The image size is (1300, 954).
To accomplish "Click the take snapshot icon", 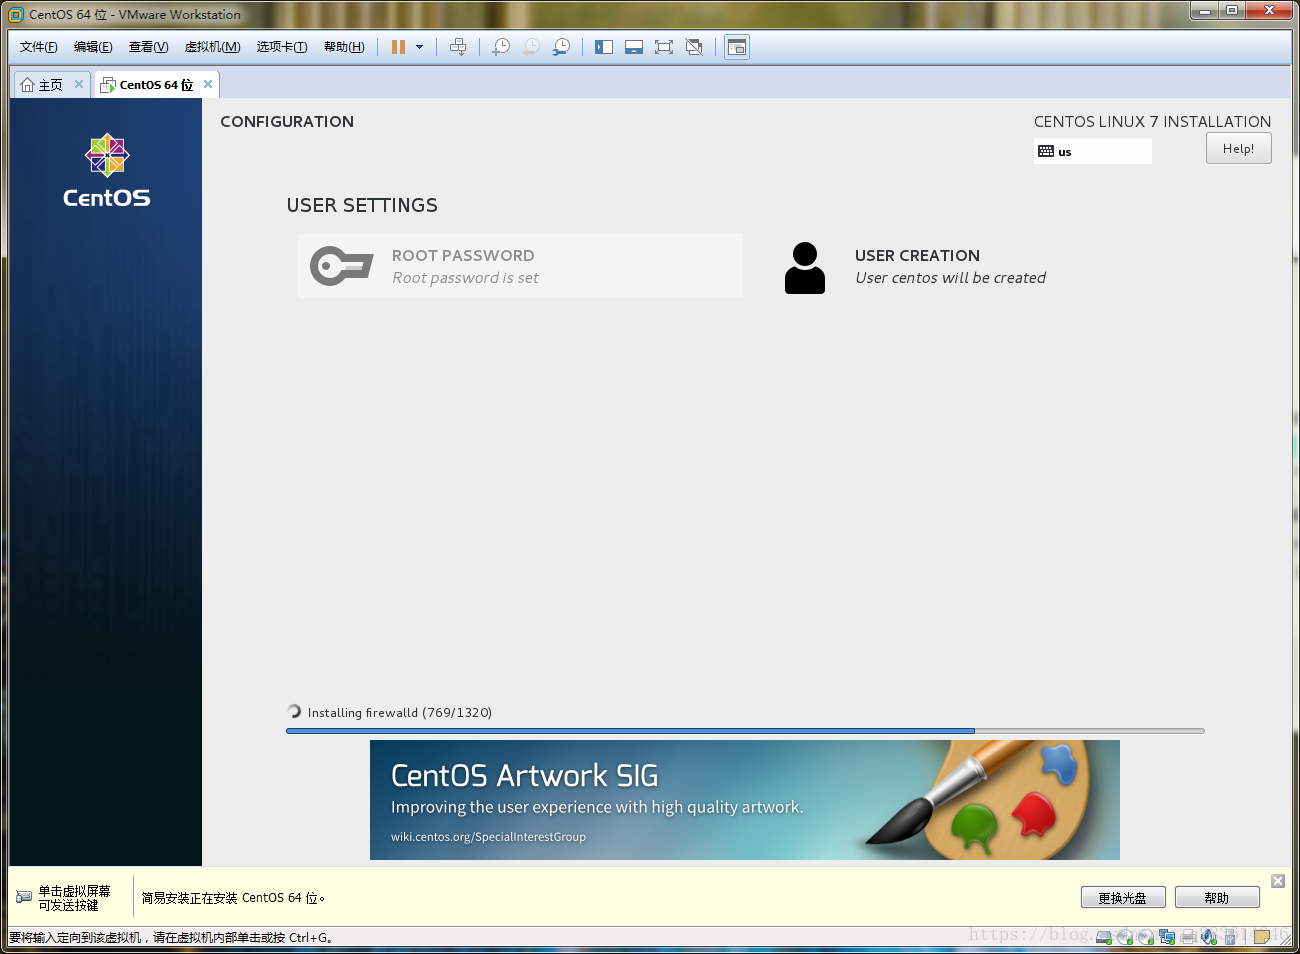I will click(x=501, y=47).
